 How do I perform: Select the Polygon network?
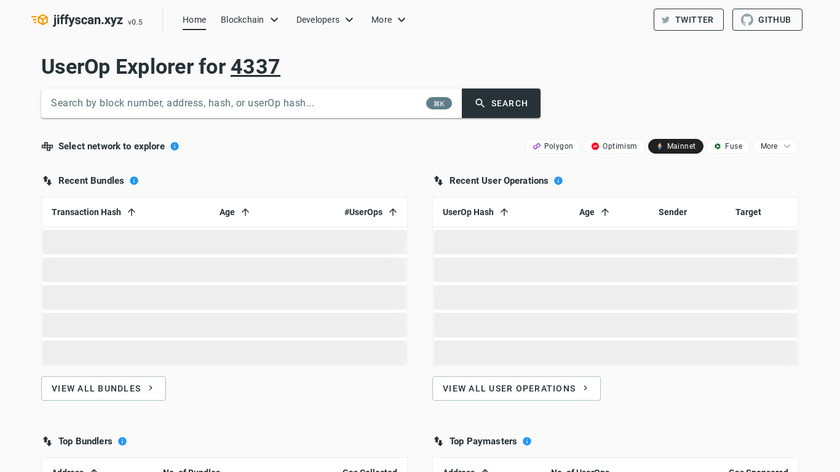click(x=553, y=146)
